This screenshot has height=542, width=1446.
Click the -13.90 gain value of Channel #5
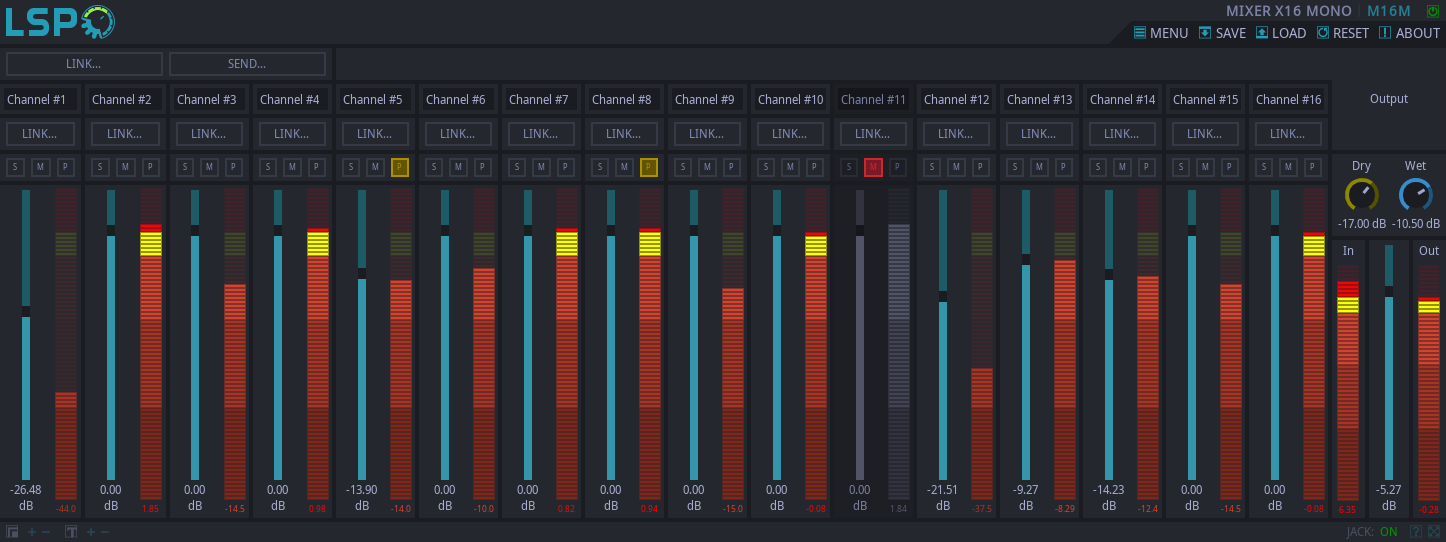pyautogui.click(x=362, y=490)
